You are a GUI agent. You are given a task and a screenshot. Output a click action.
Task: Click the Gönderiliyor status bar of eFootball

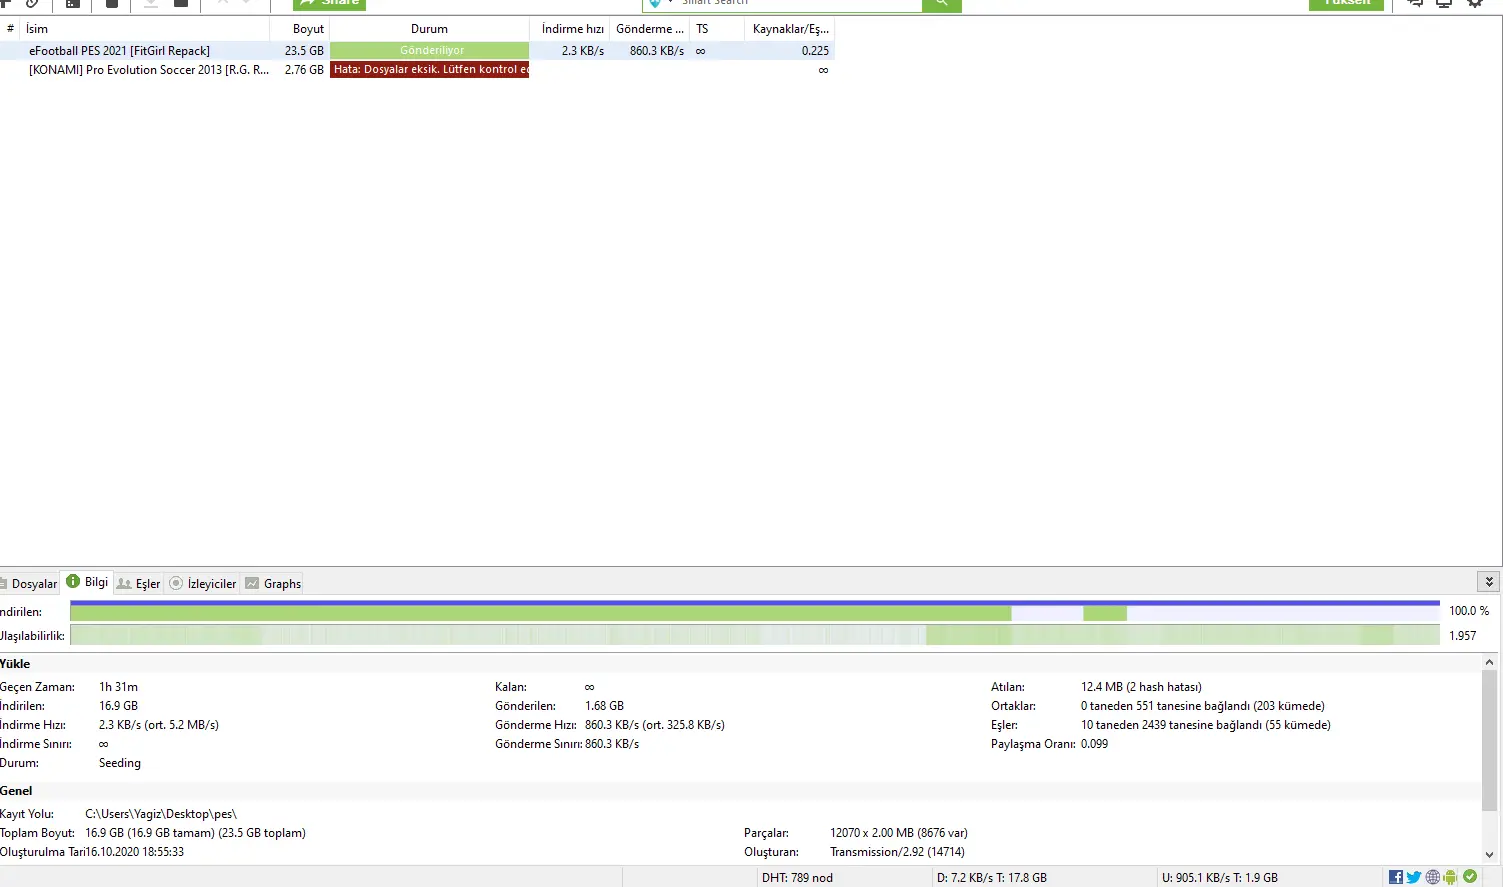coord(430,50)
